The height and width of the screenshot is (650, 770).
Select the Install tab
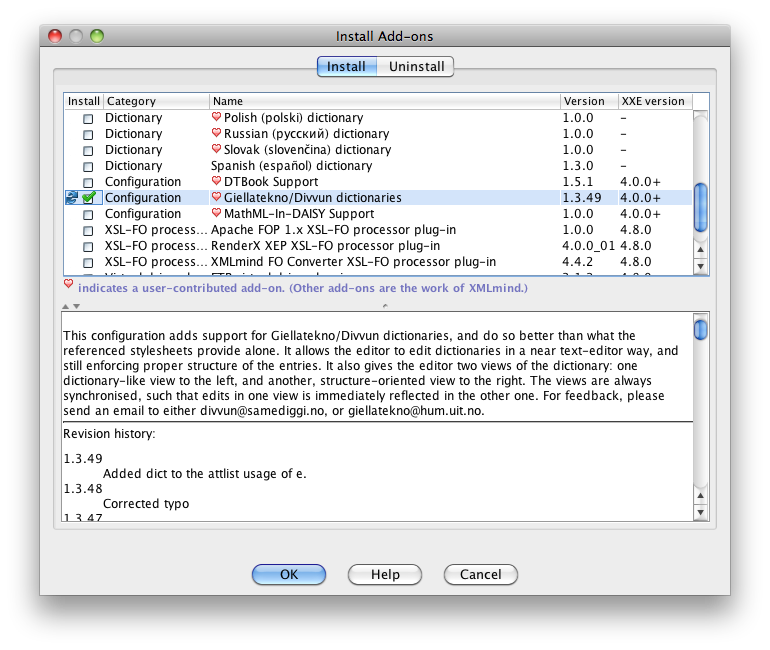click(347, 67)
